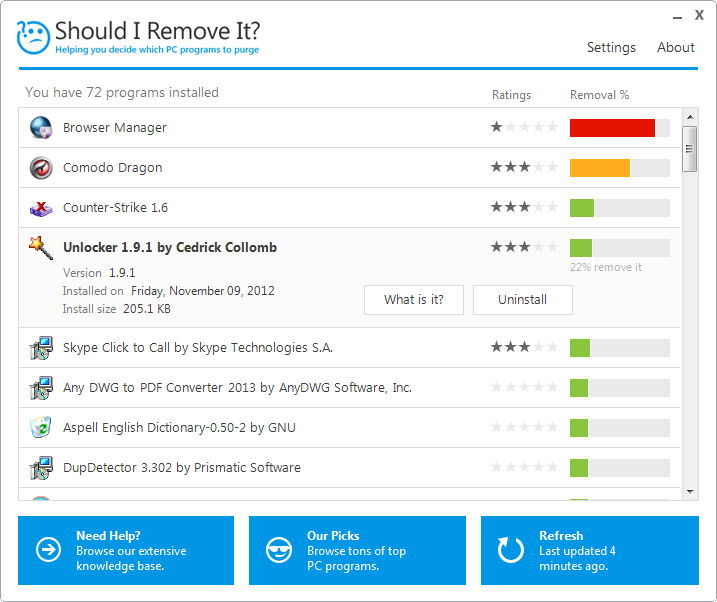Select the Browser Manager row
Viewport: 717px width, 602px height.
(x=349, y=128)
